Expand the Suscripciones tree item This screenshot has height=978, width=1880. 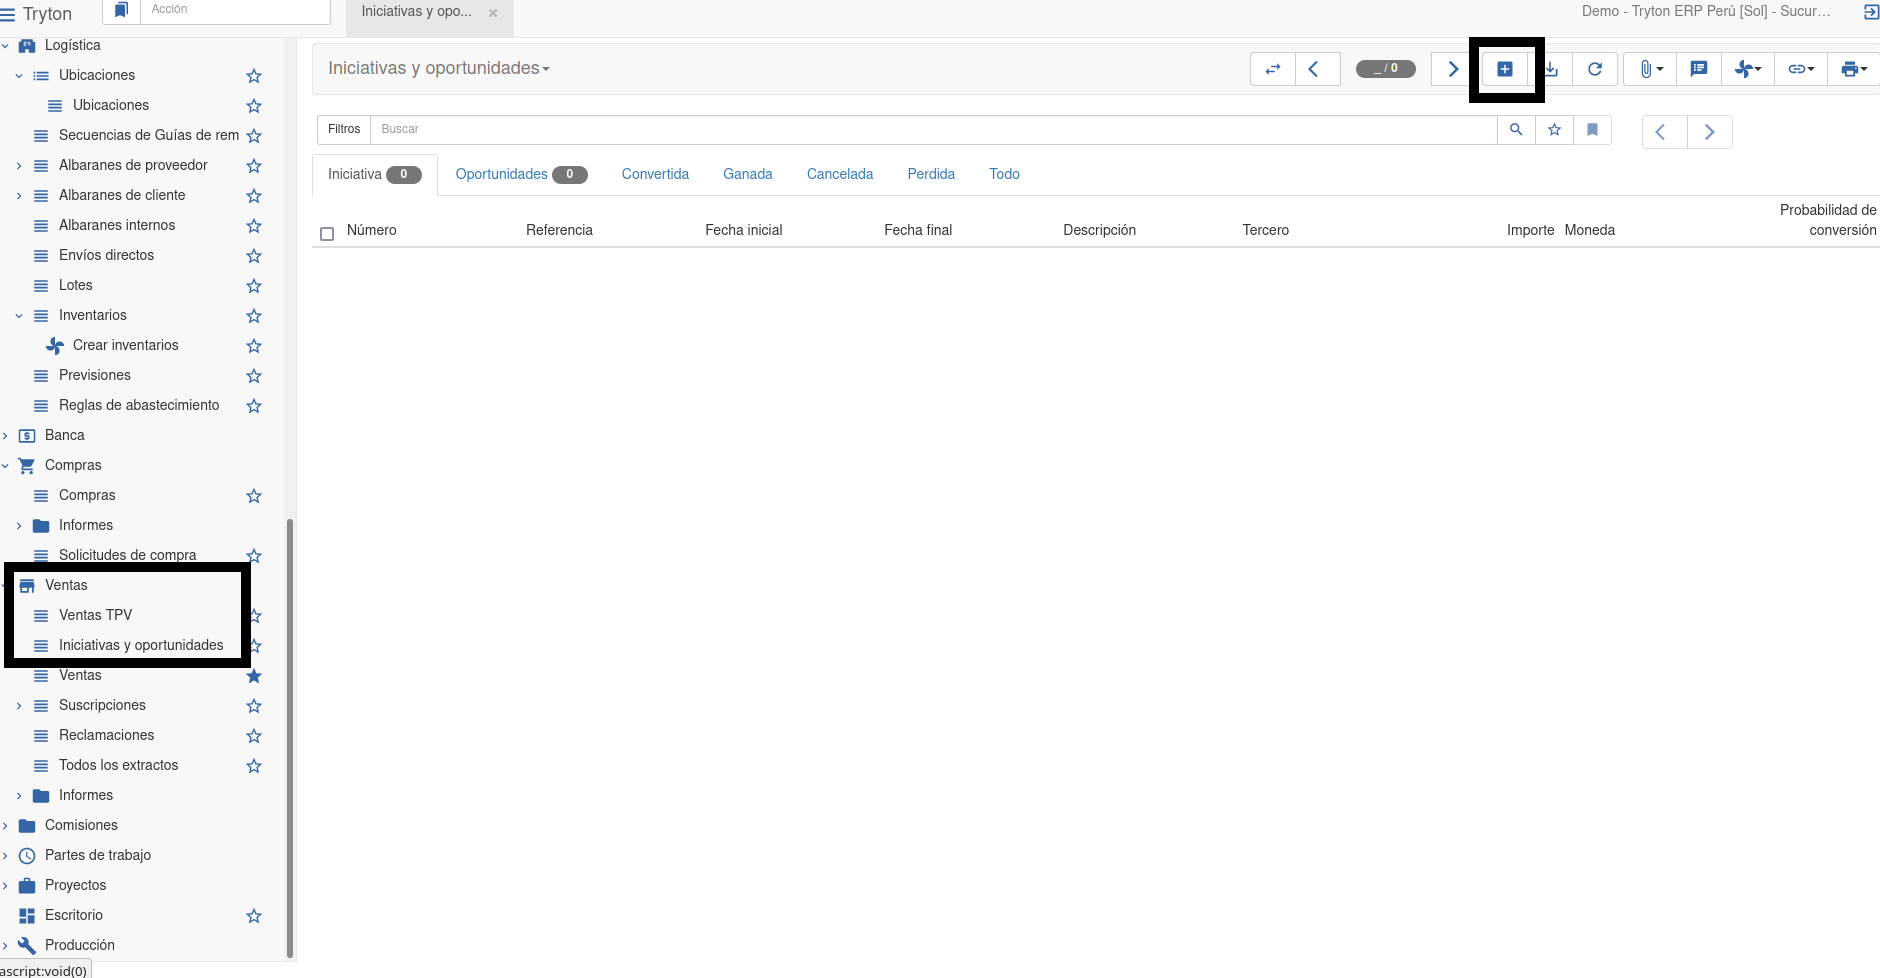[x=19, y=706]
